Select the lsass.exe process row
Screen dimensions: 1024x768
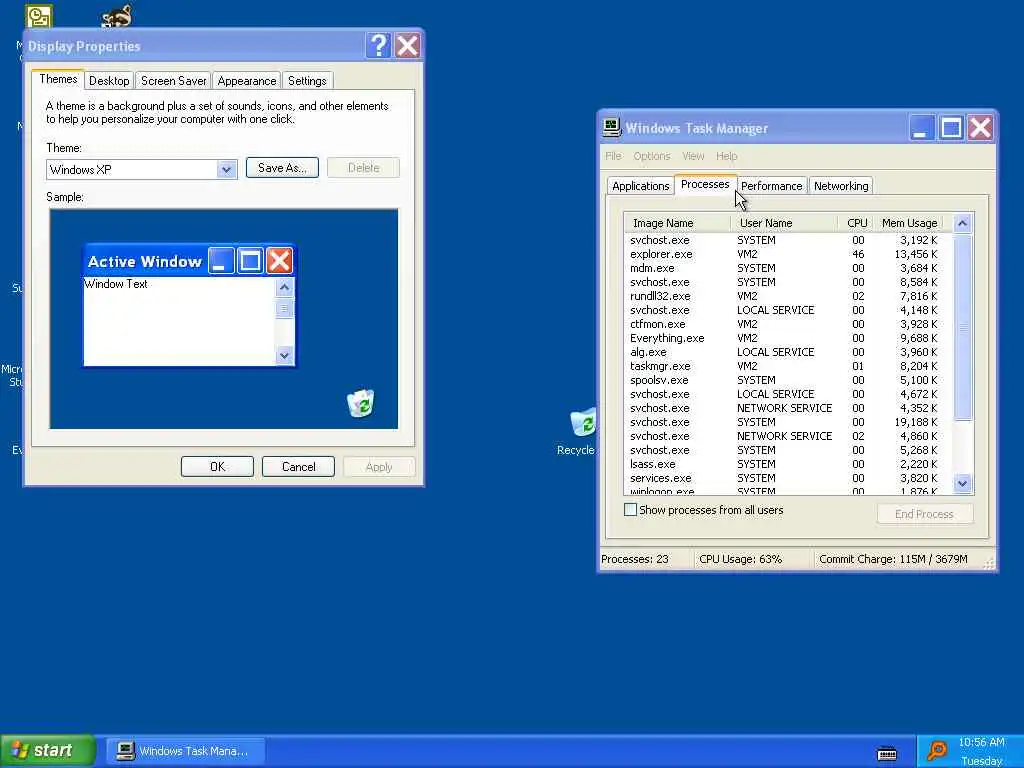pyautogui.click(x=788, y=464)
